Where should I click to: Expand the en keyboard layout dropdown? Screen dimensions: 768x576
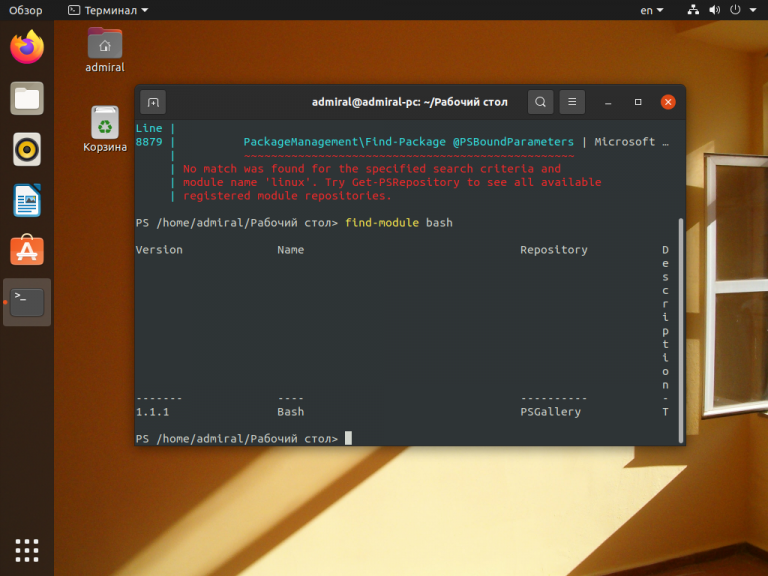click(x=651, y=10)
